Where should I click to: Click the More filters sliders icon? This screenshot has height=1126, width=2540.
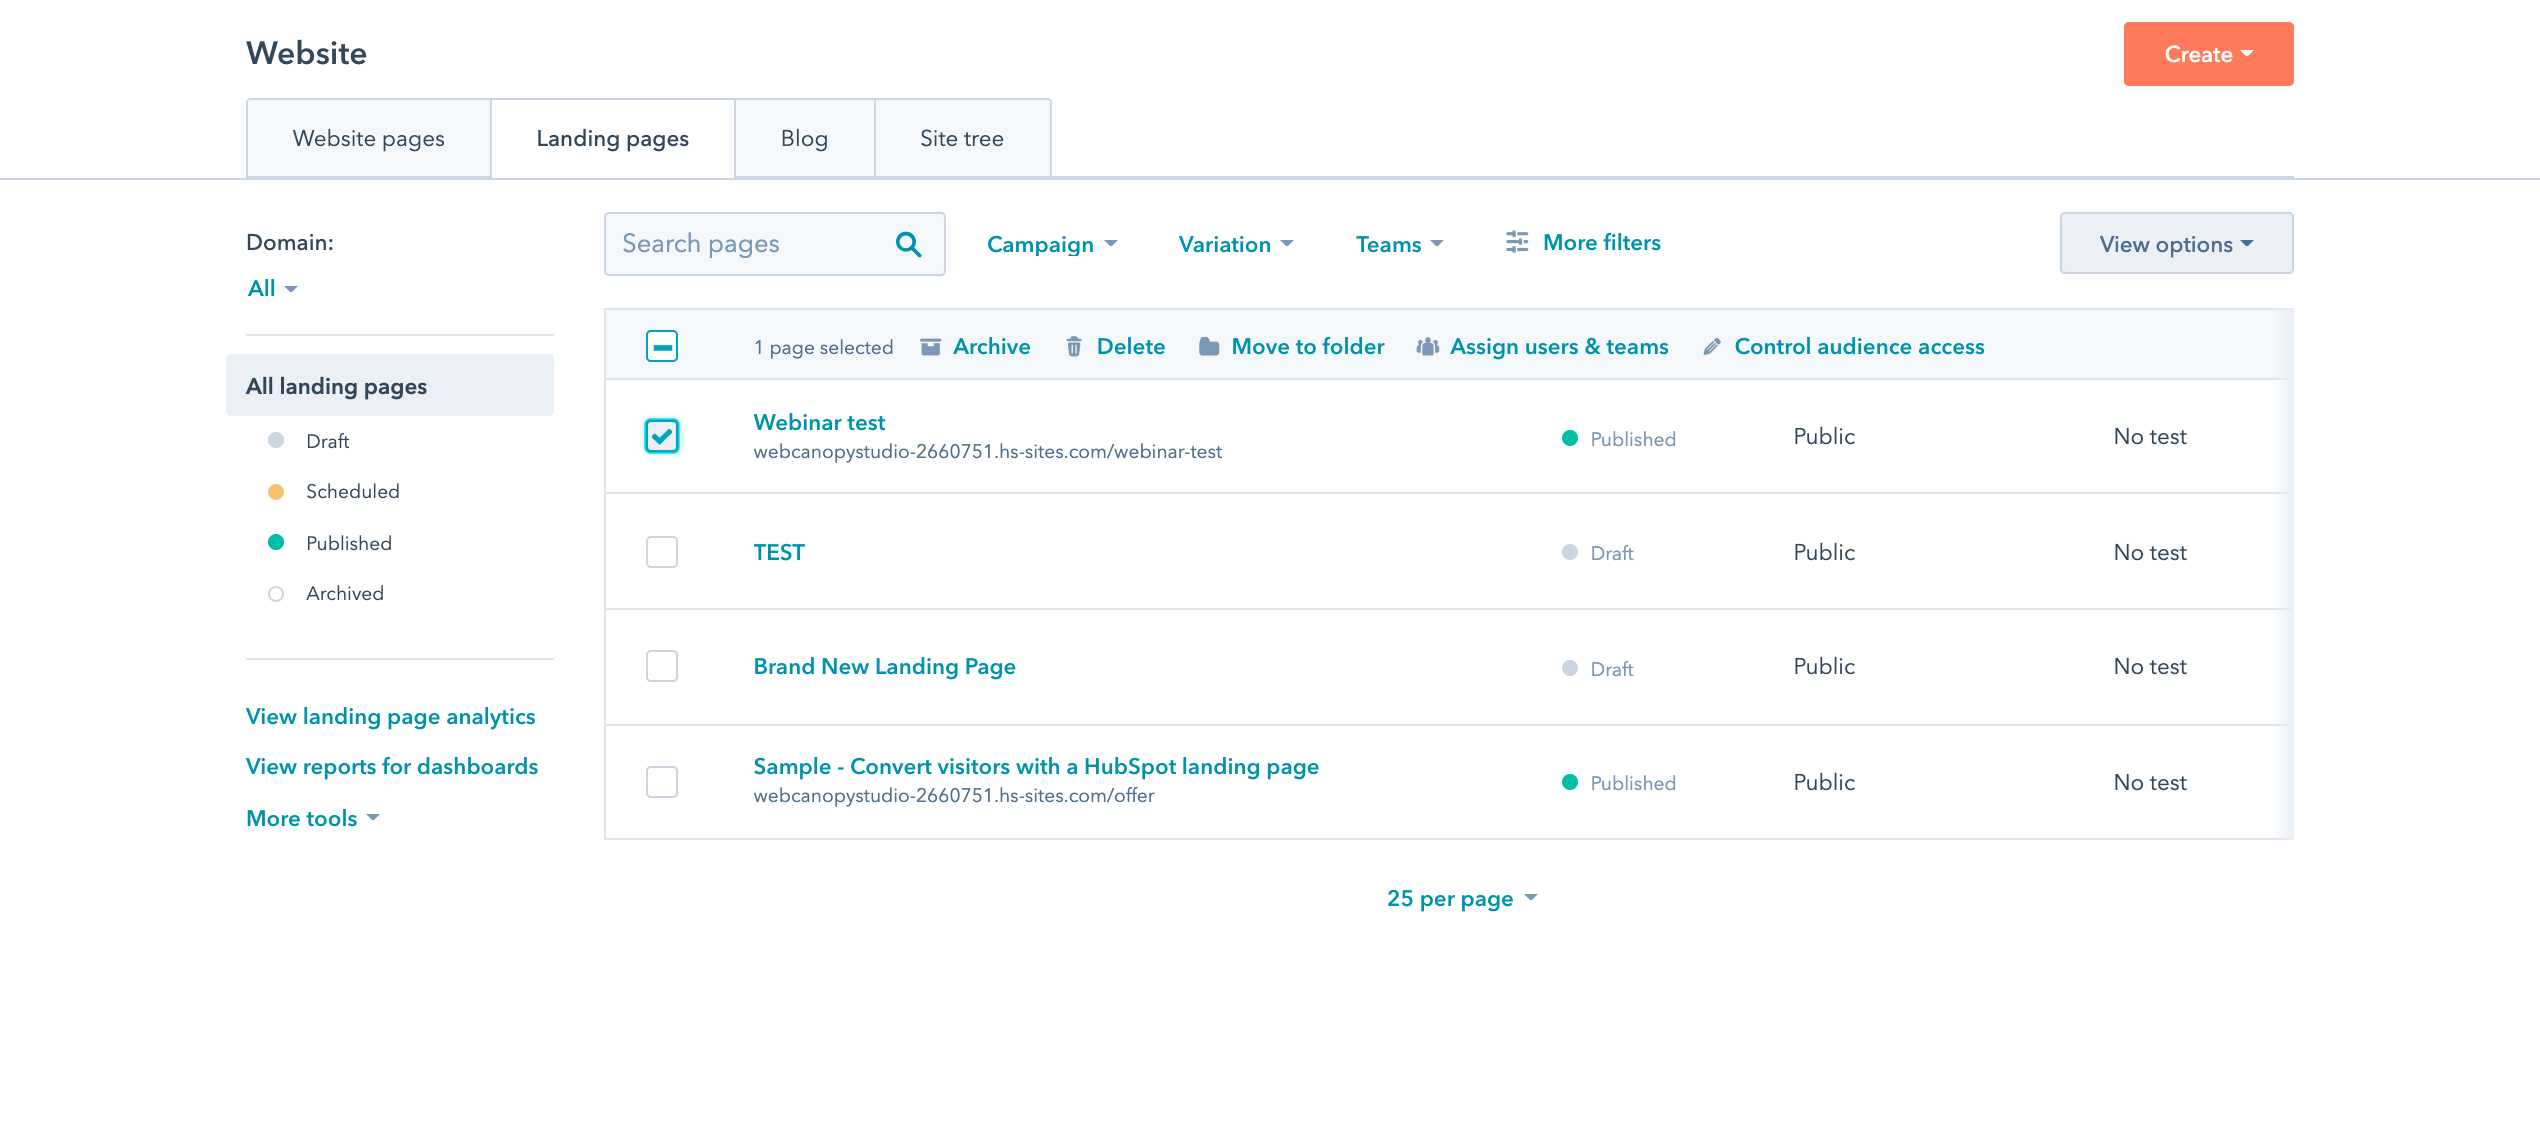pos(1516,242)
